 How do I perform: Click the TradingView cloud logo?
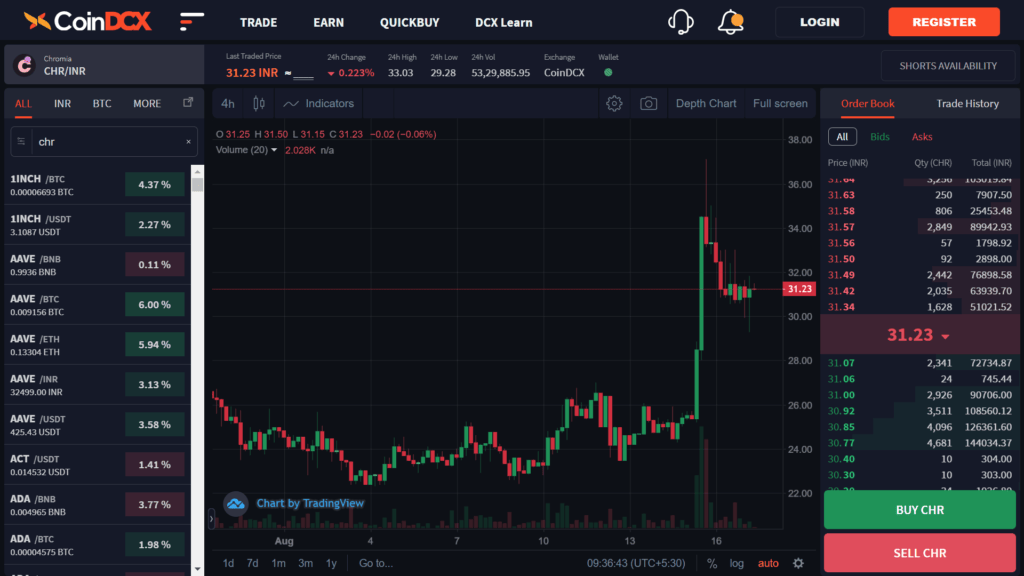(x=236, y=504)
